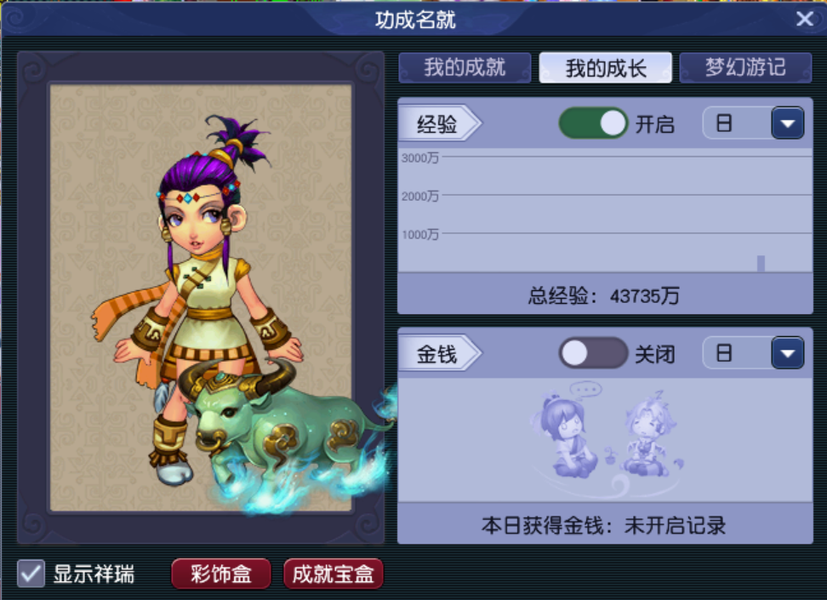Click the sleeping chibi character illustration
Viewport: 827px width, 600px height.
(x=650, y=435)
